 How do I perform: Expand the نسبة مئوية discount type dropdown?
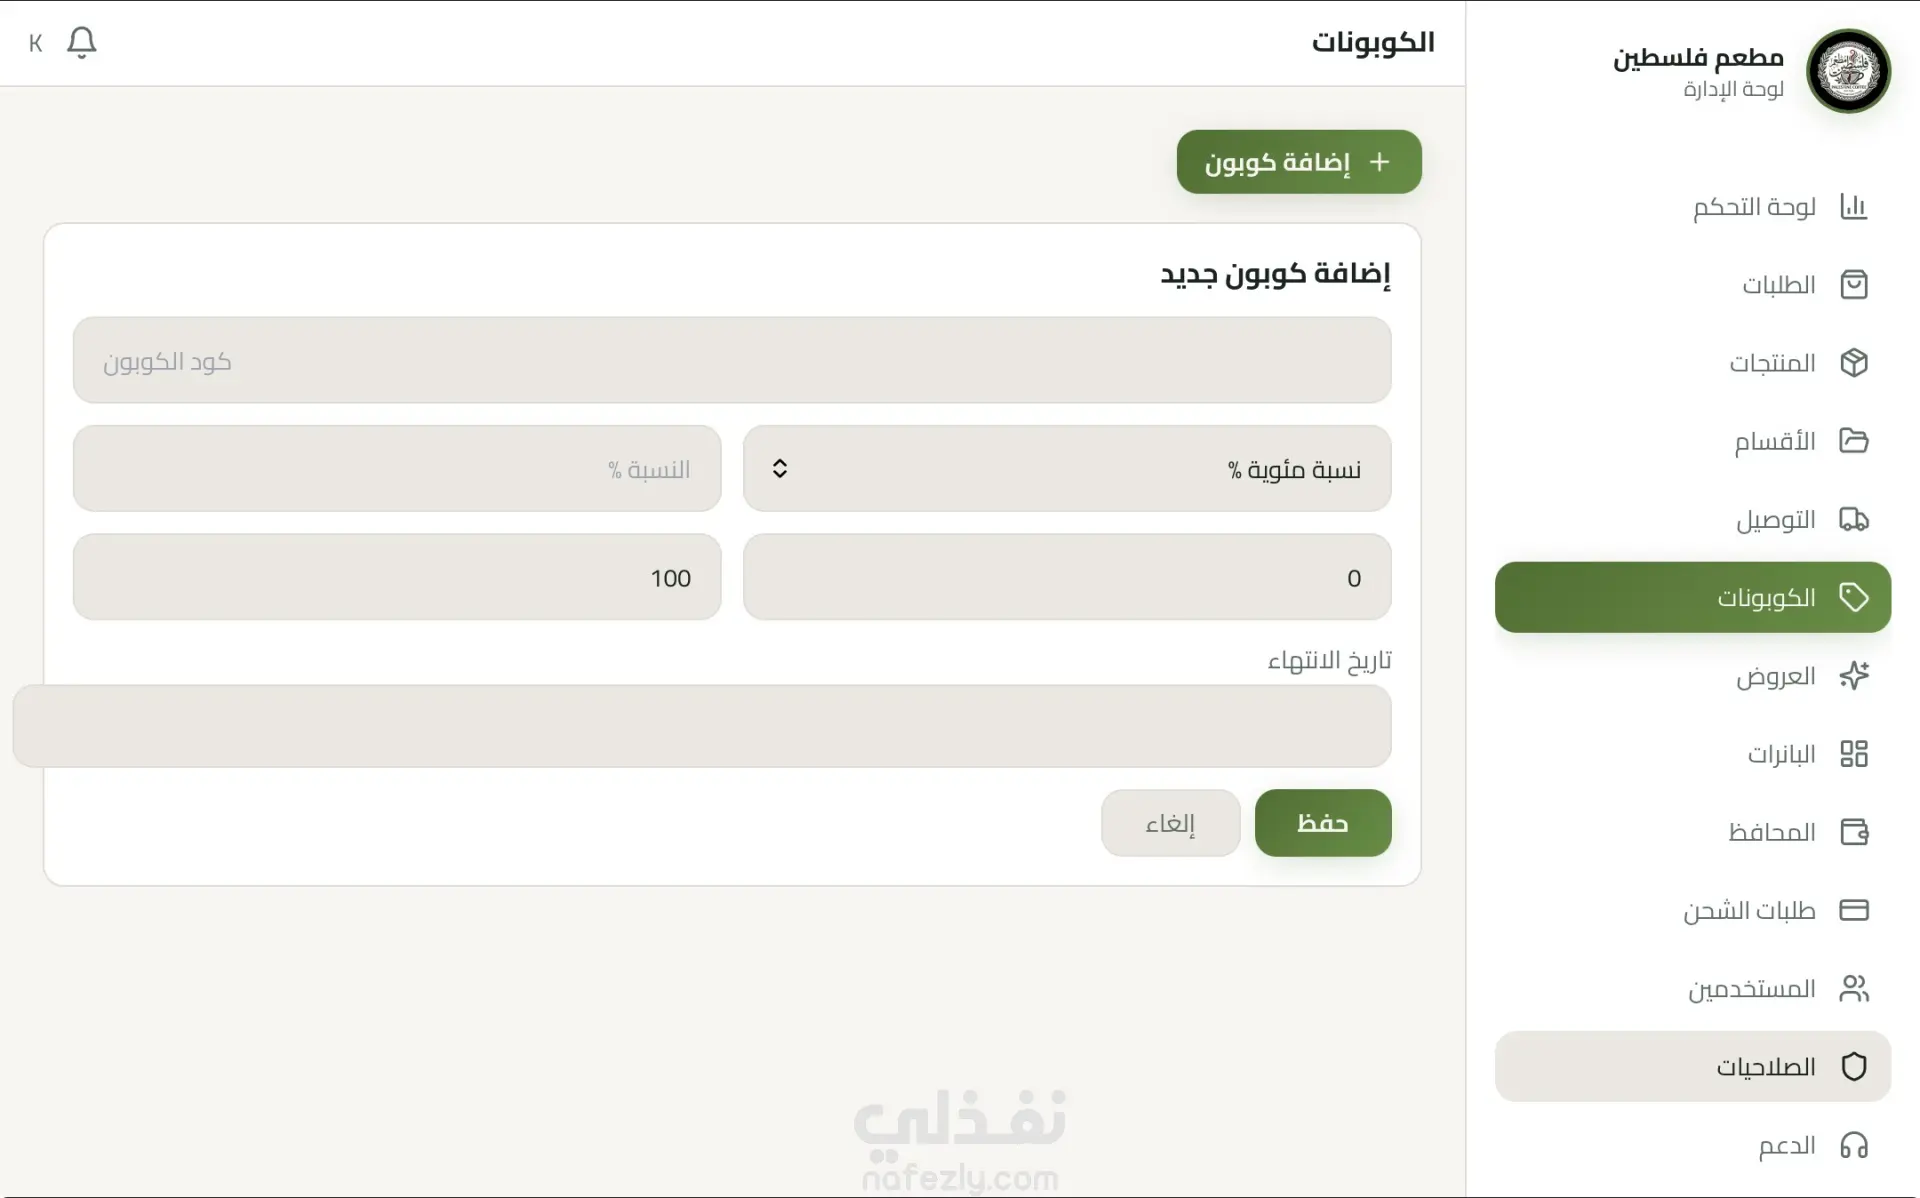1066,469
